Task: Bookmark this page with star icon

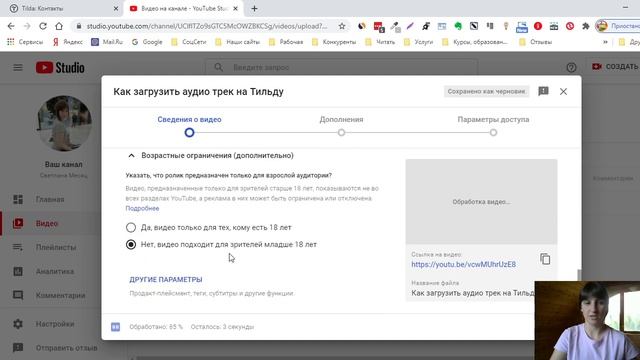Action: (342, 26)
